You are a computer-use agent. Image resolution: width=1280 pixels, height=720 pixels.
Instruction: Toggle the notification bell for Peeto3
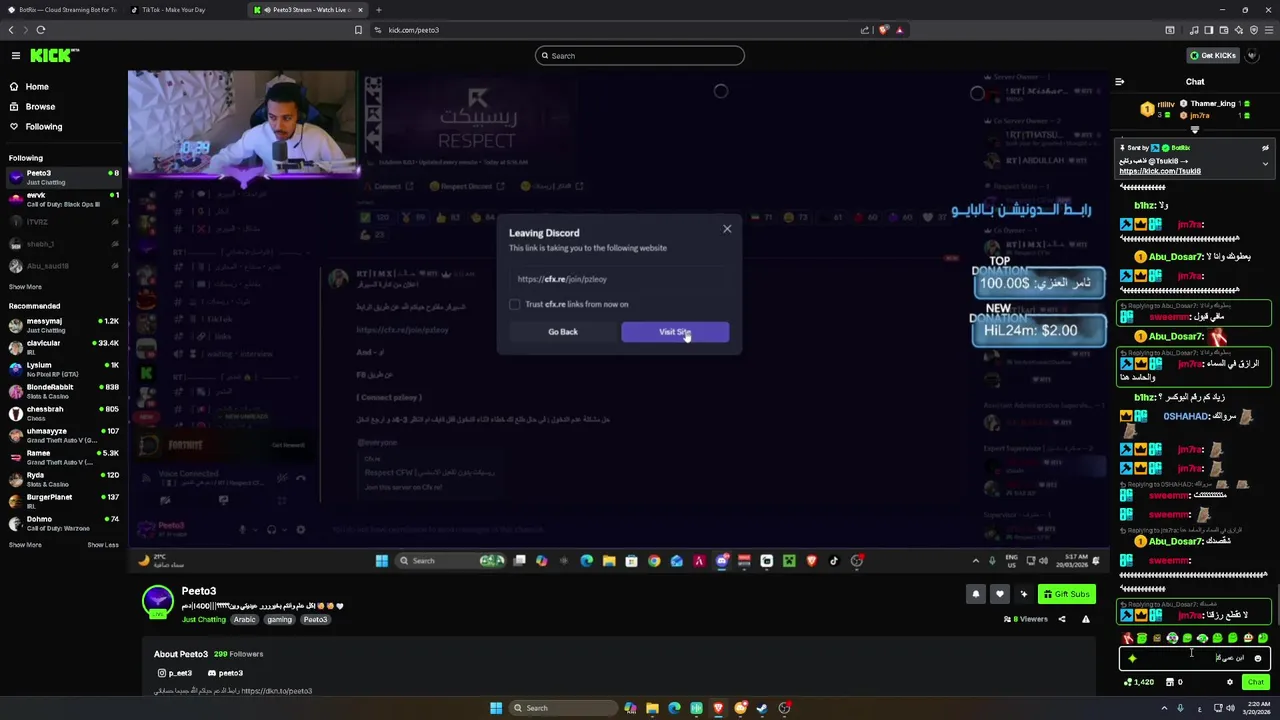click(x=976, y=594)
